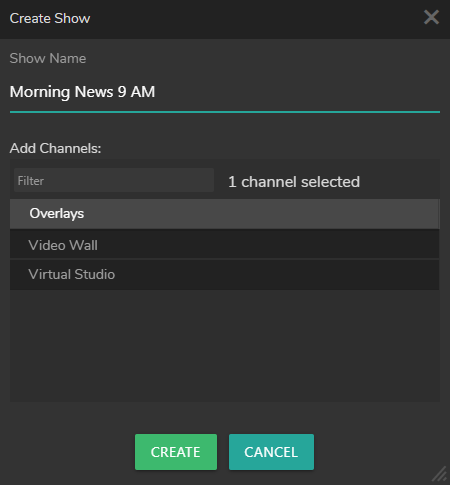Click the "Show Name" field label

click(x=48, y=59)
